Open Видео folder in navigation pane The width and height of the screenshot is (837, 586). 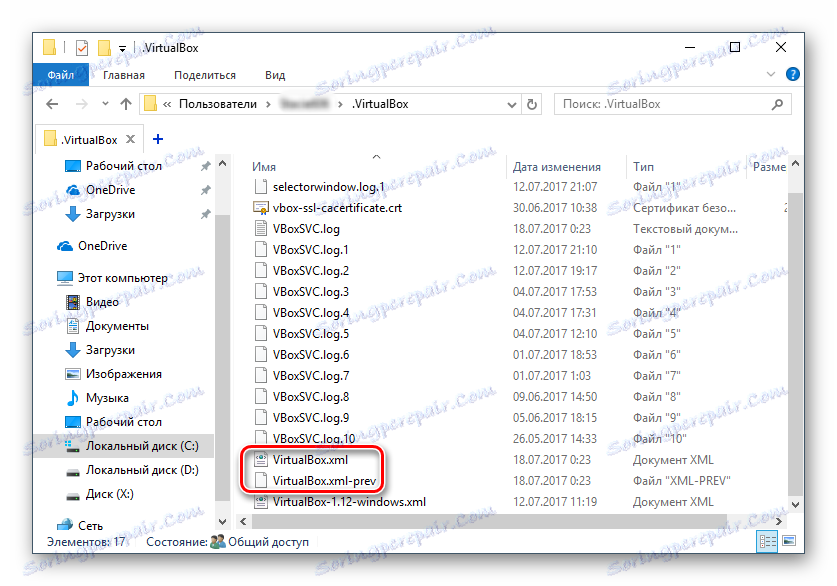(102, 302)
